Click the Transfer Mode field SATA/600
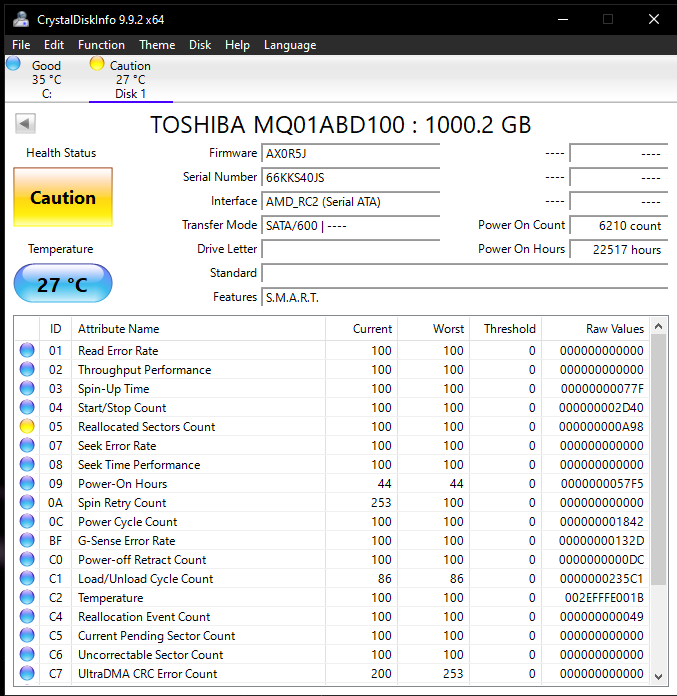This screenshot has height=696, width=677. coord(351,225)
